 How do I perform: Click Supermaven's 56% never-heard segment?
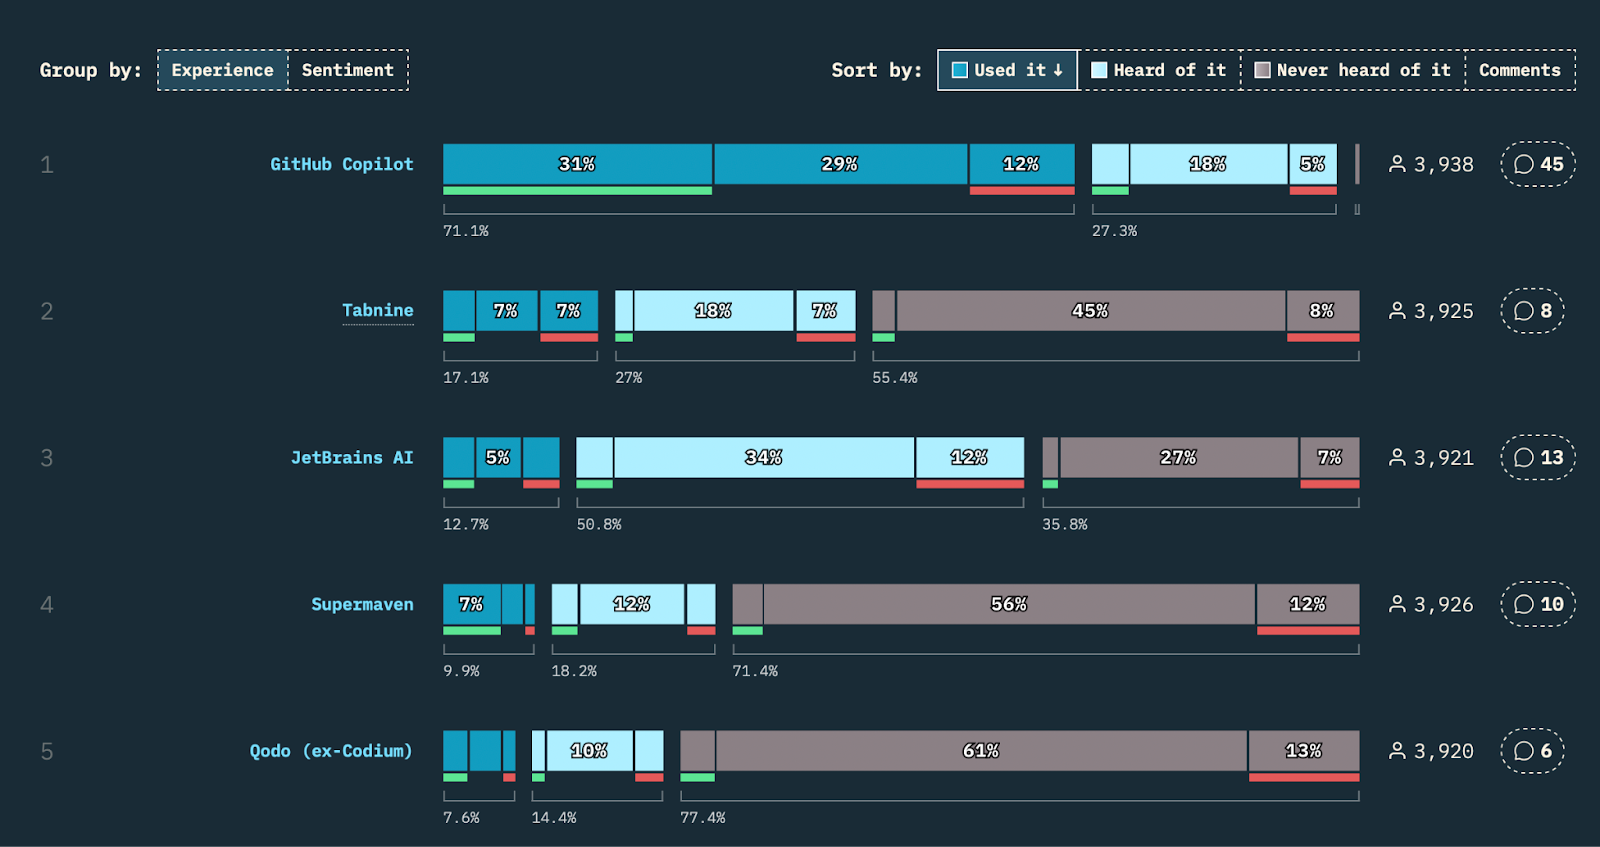pos(1009,604)
